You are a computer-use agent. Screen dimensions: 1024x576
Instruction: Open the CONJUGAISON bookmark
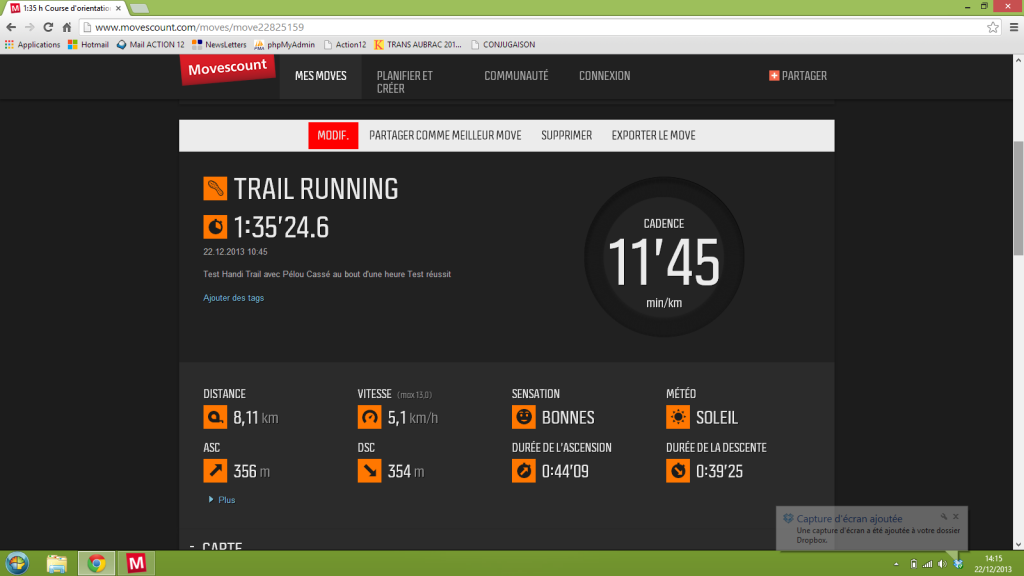coord(503,44)
